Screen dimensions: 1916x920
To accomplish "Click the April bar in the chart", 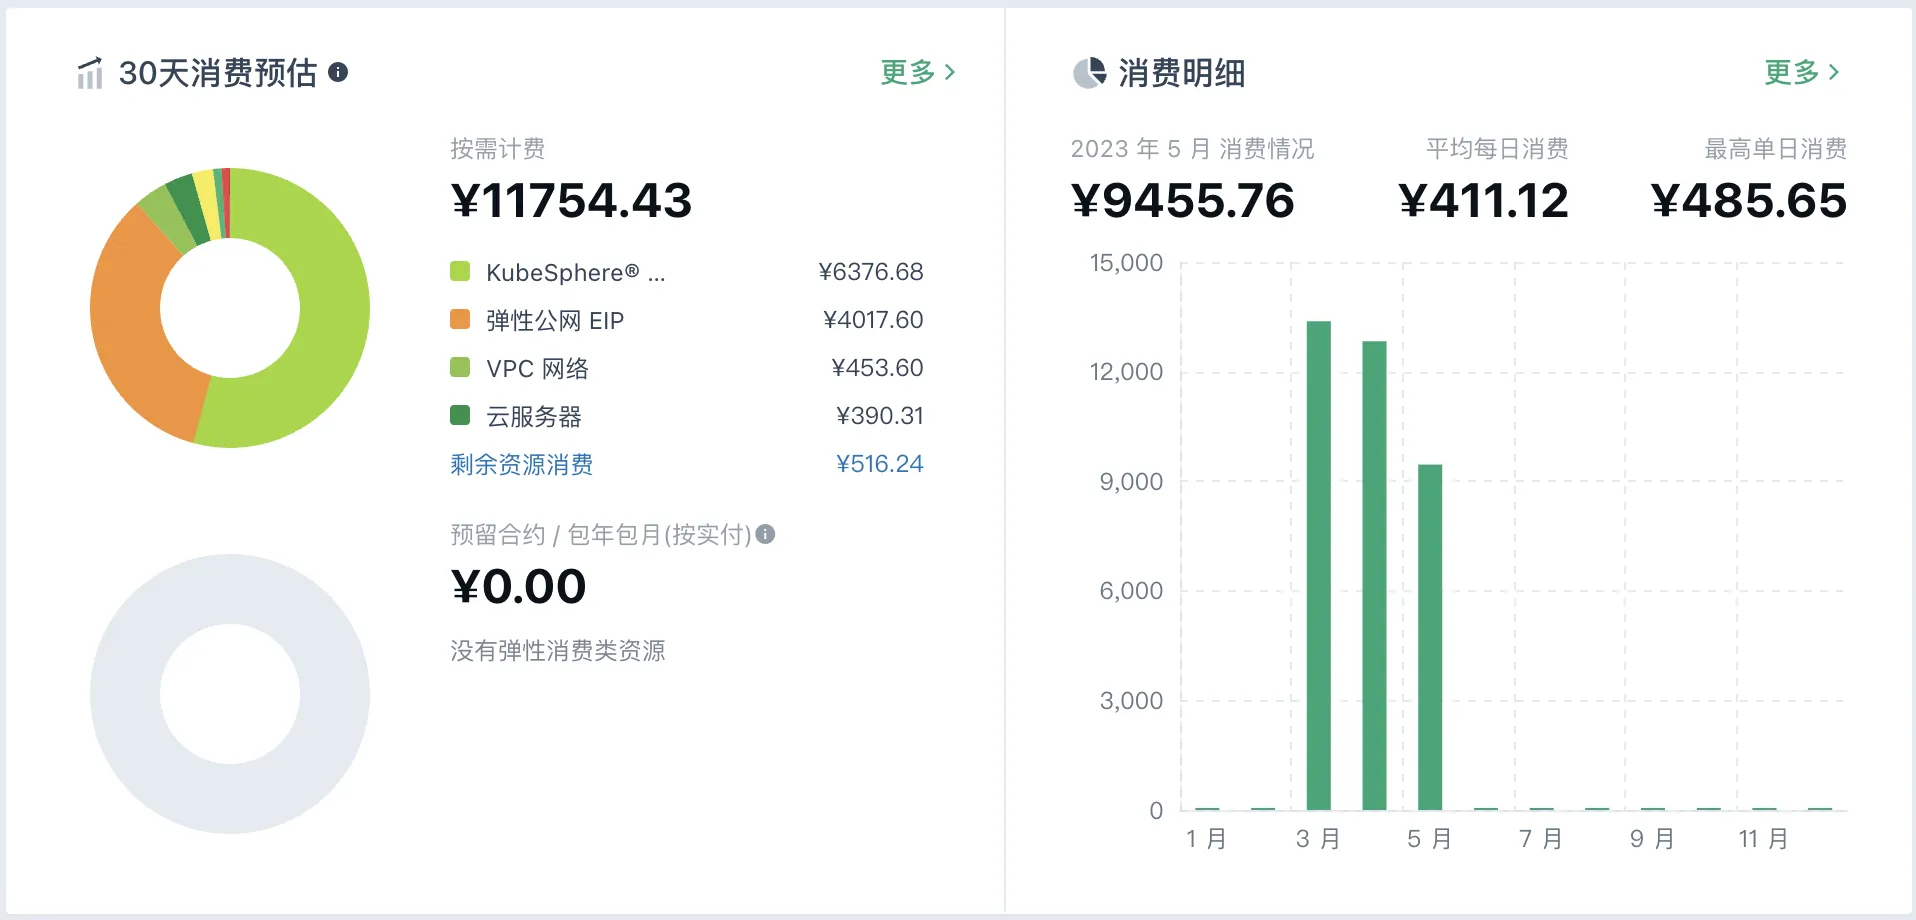I will click(1374, 575).
